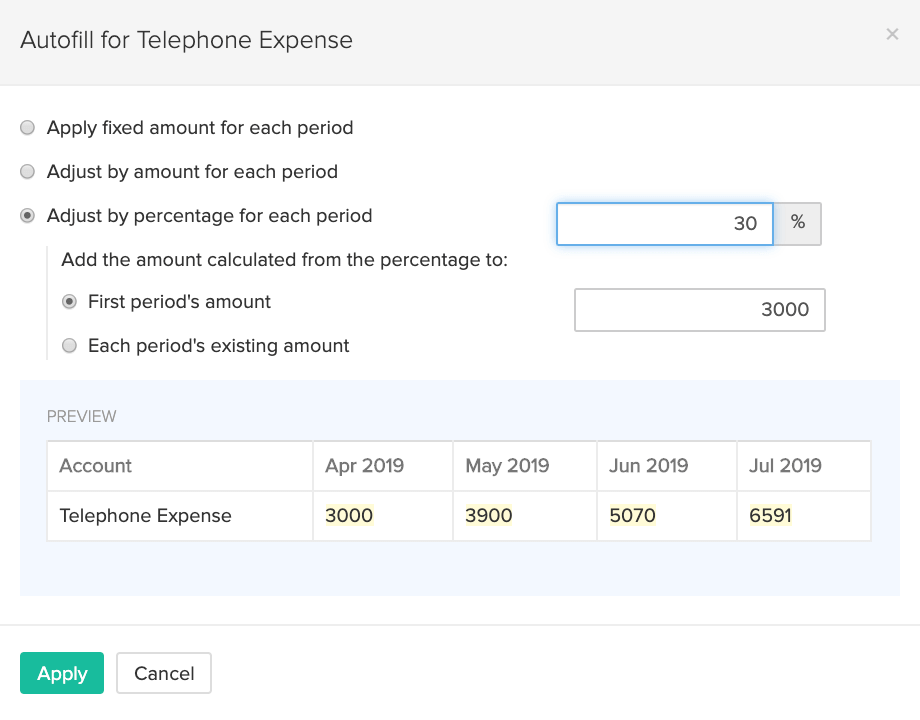Image resolution: width=920 pixels, height=720 pixels.
Task: Choose First period's amount option
Action: [70, 301]
